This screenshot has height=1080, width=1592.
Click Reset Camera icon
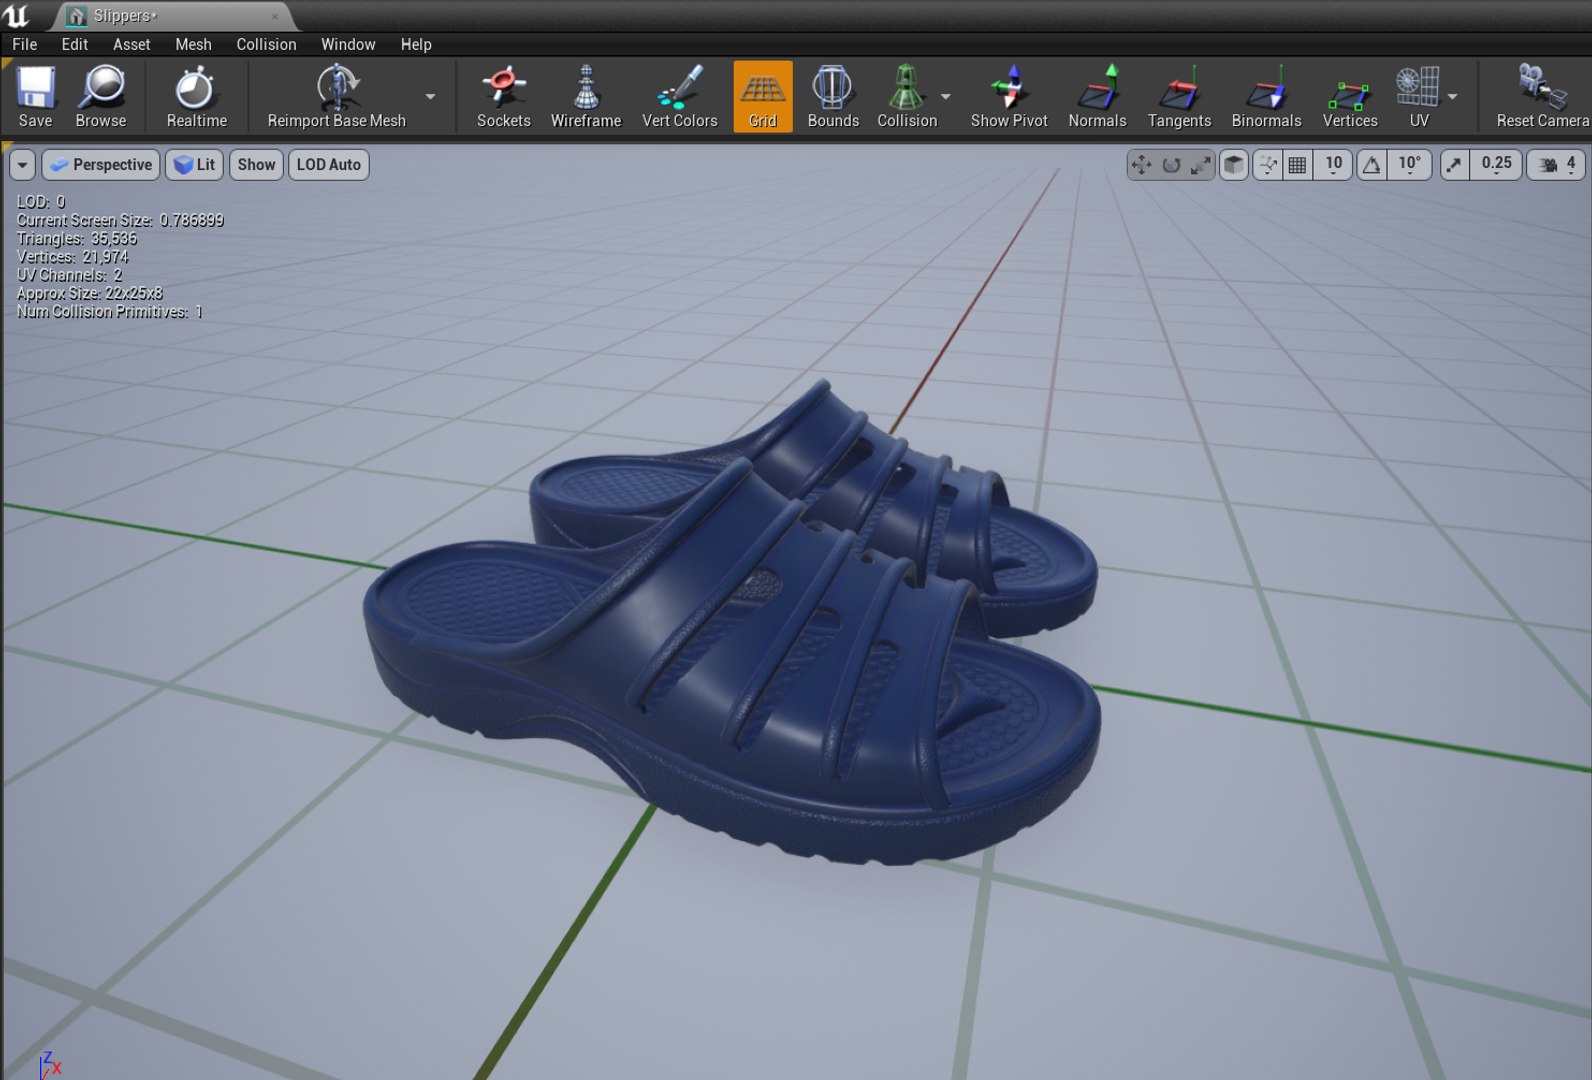1542,97
